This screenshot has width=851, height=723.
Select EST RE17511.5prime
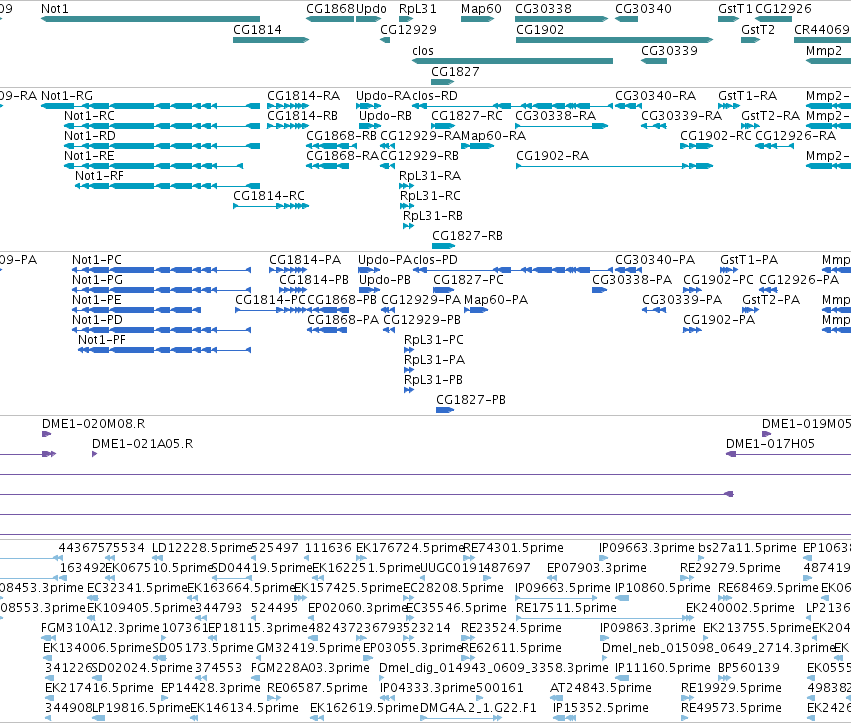[566, 608]
